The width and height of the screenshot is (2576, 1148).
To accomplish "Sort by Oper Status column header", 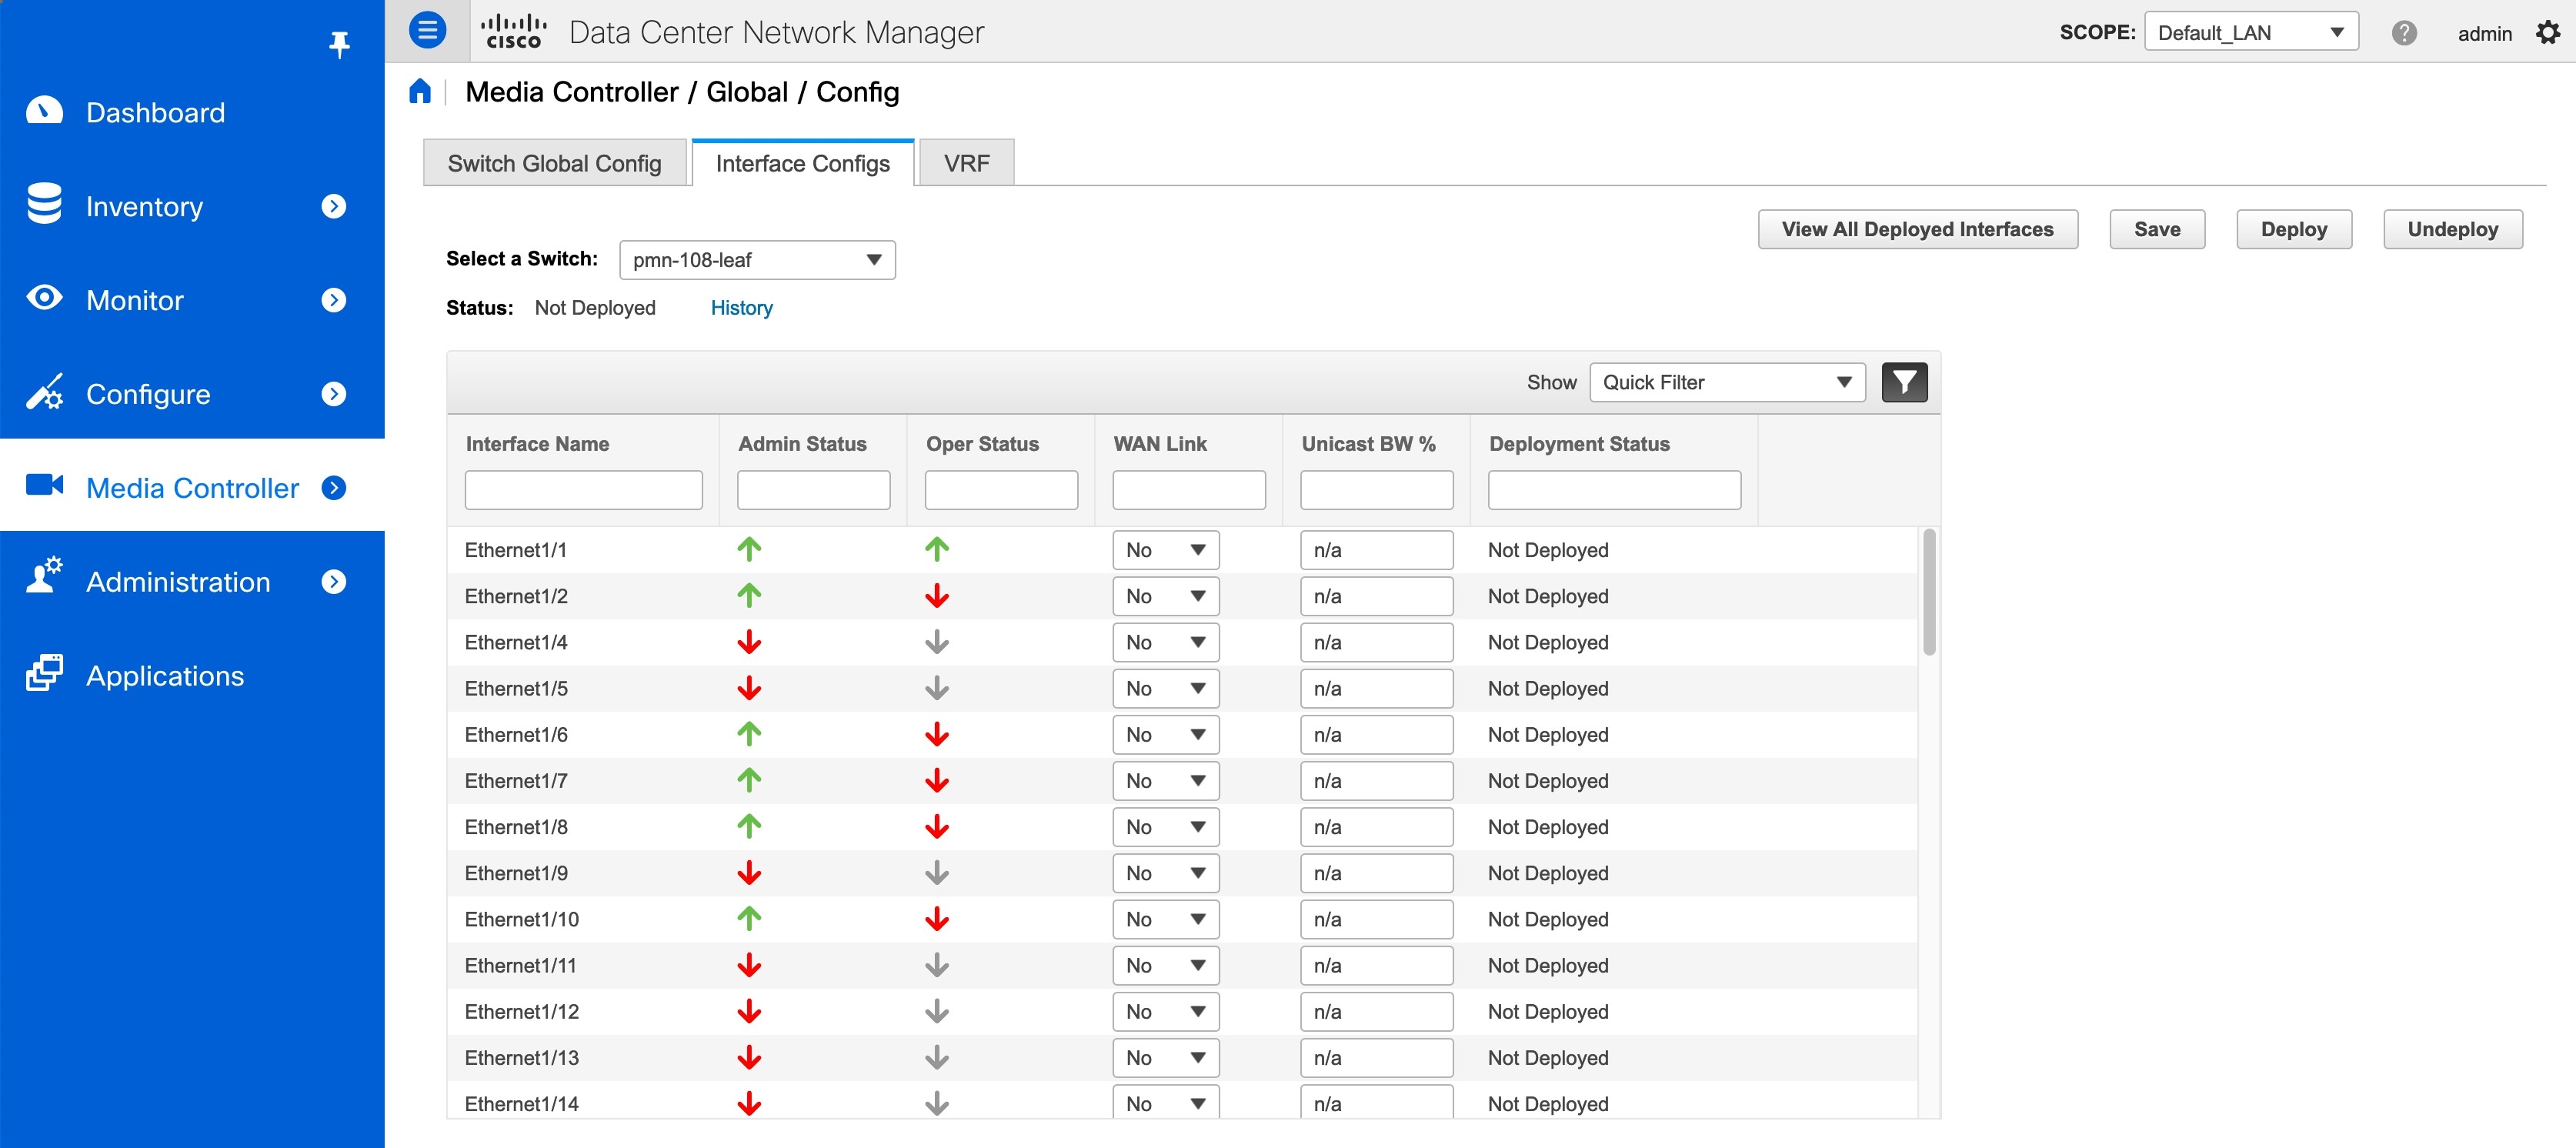I will (x=982, y=444).
